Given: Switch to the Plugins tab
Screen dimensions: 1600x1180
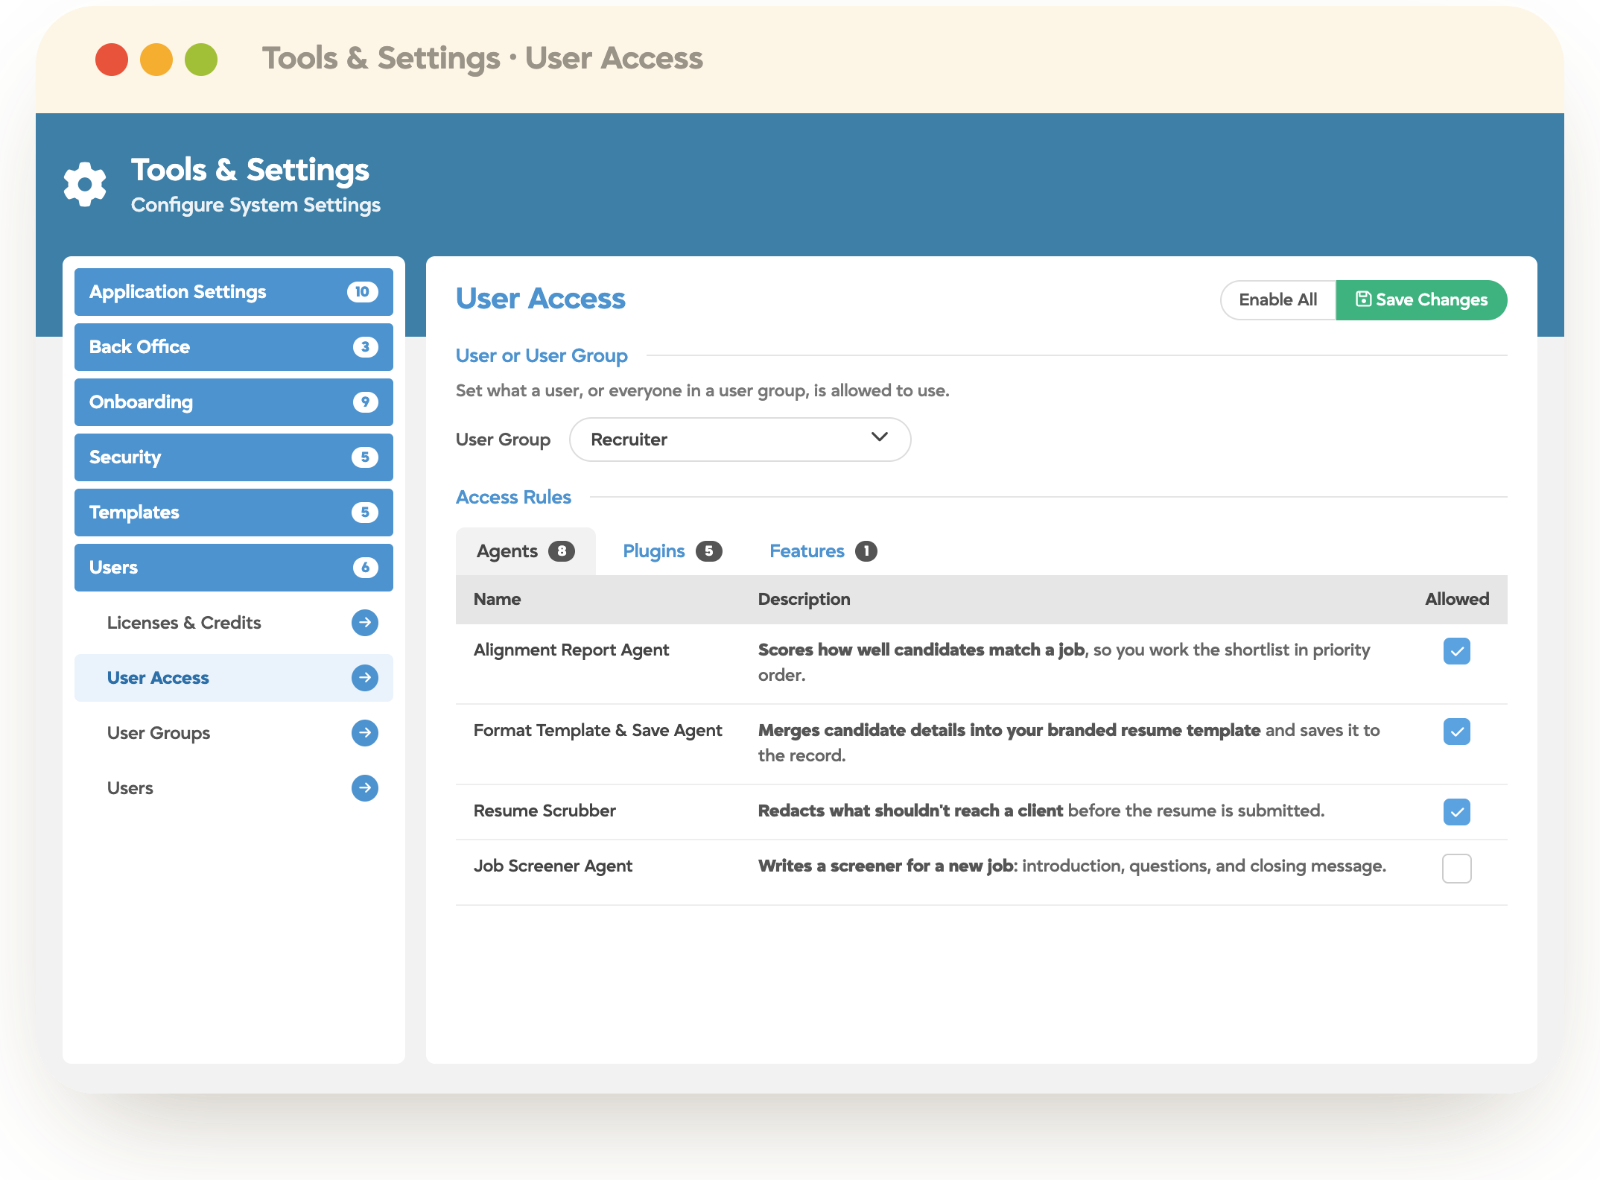Looking at the screenshot, I should pyautogui.click(x=672, y=551).
